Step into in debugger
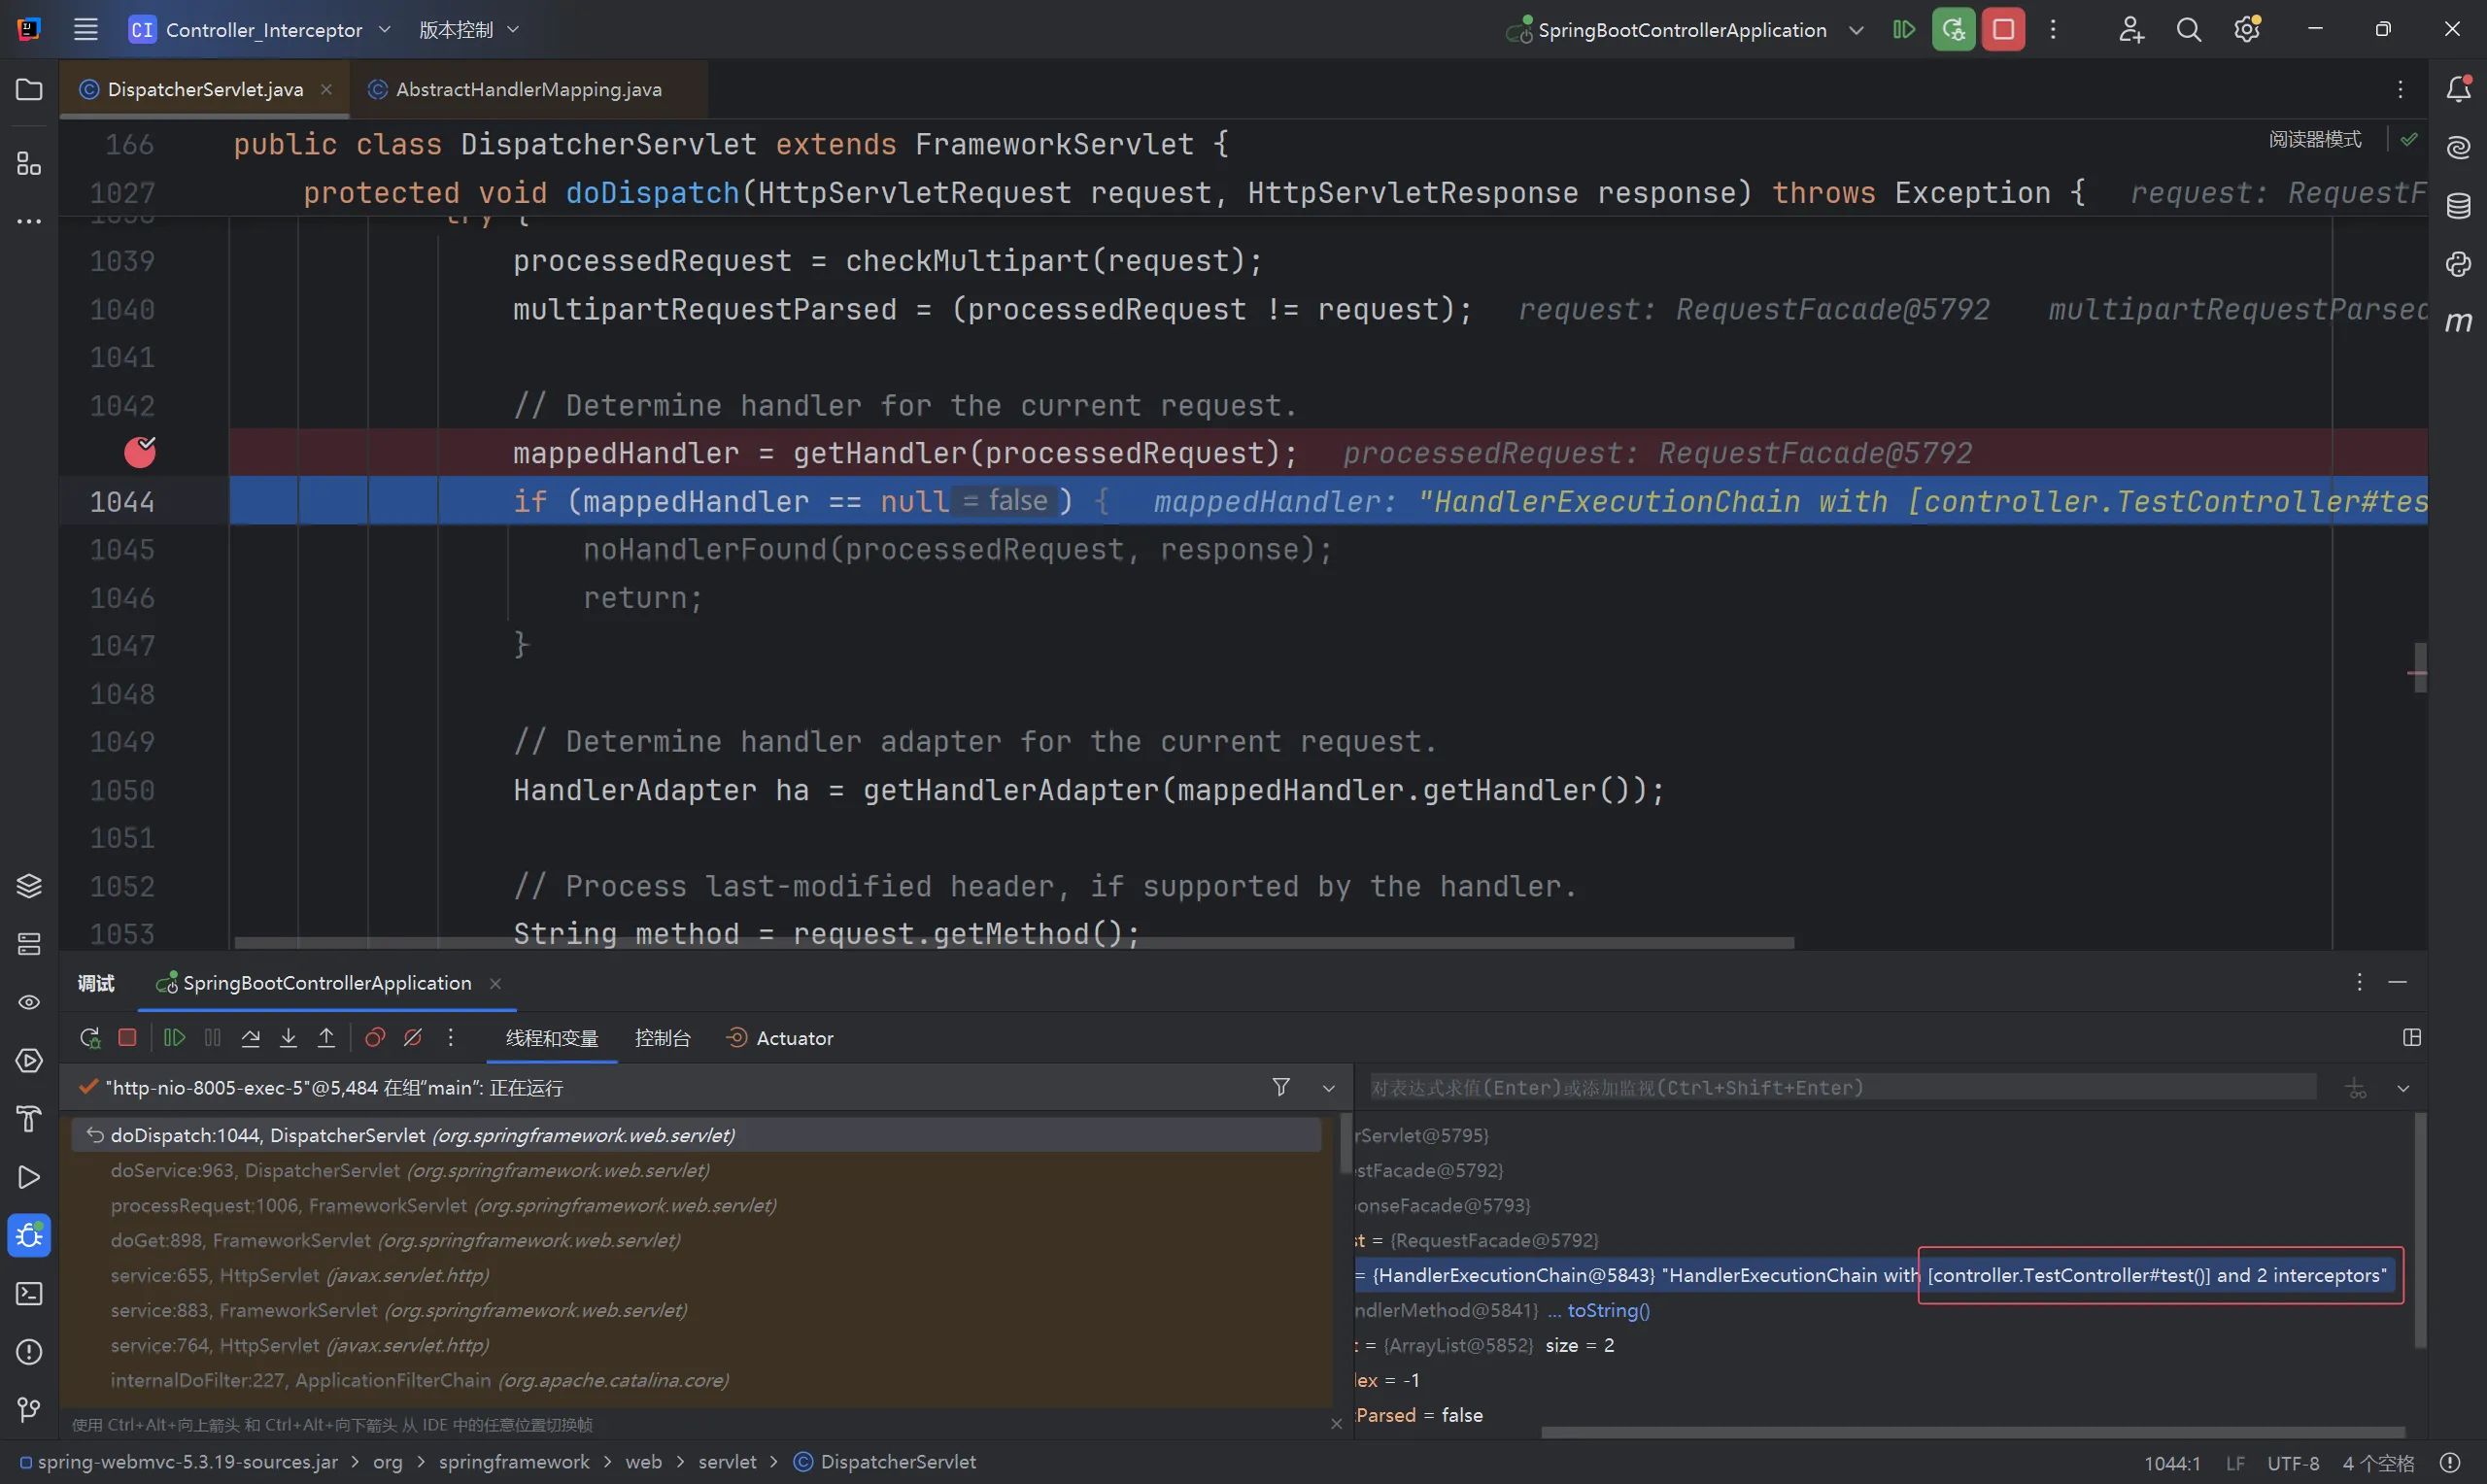 pyautogui.click(x=289, y=1038)
